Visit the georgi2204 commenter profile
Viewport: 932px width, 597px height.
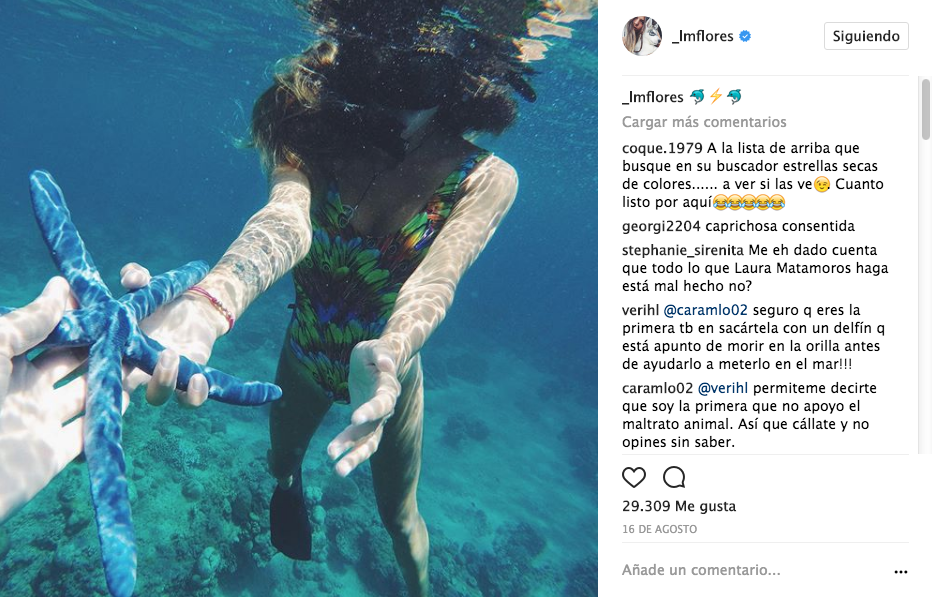tap(662, 226)
